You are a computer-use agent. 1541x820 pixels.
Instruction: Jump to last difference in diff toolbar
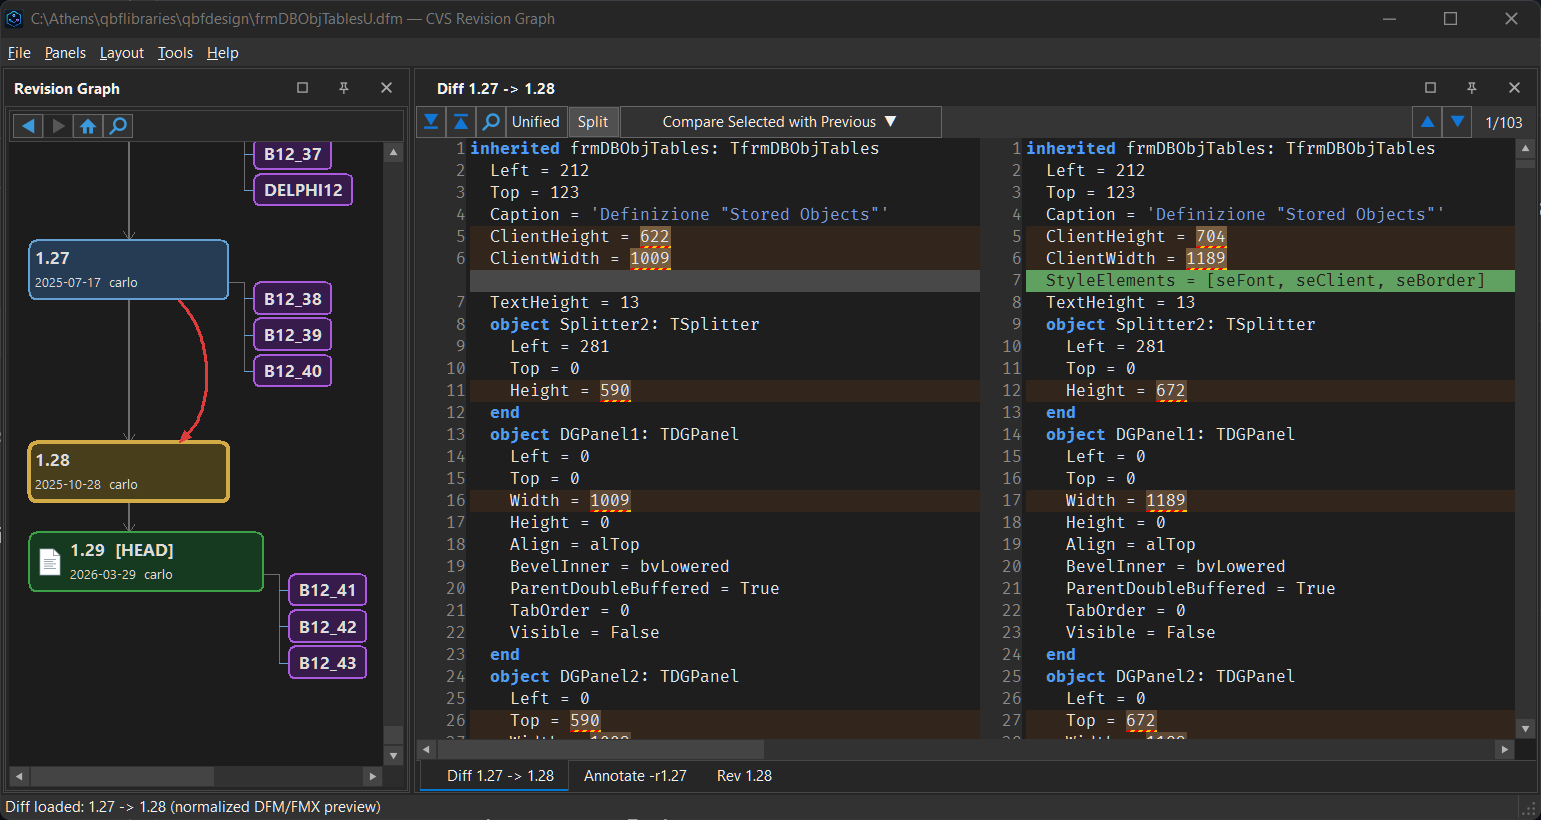(x=431, y=122)
